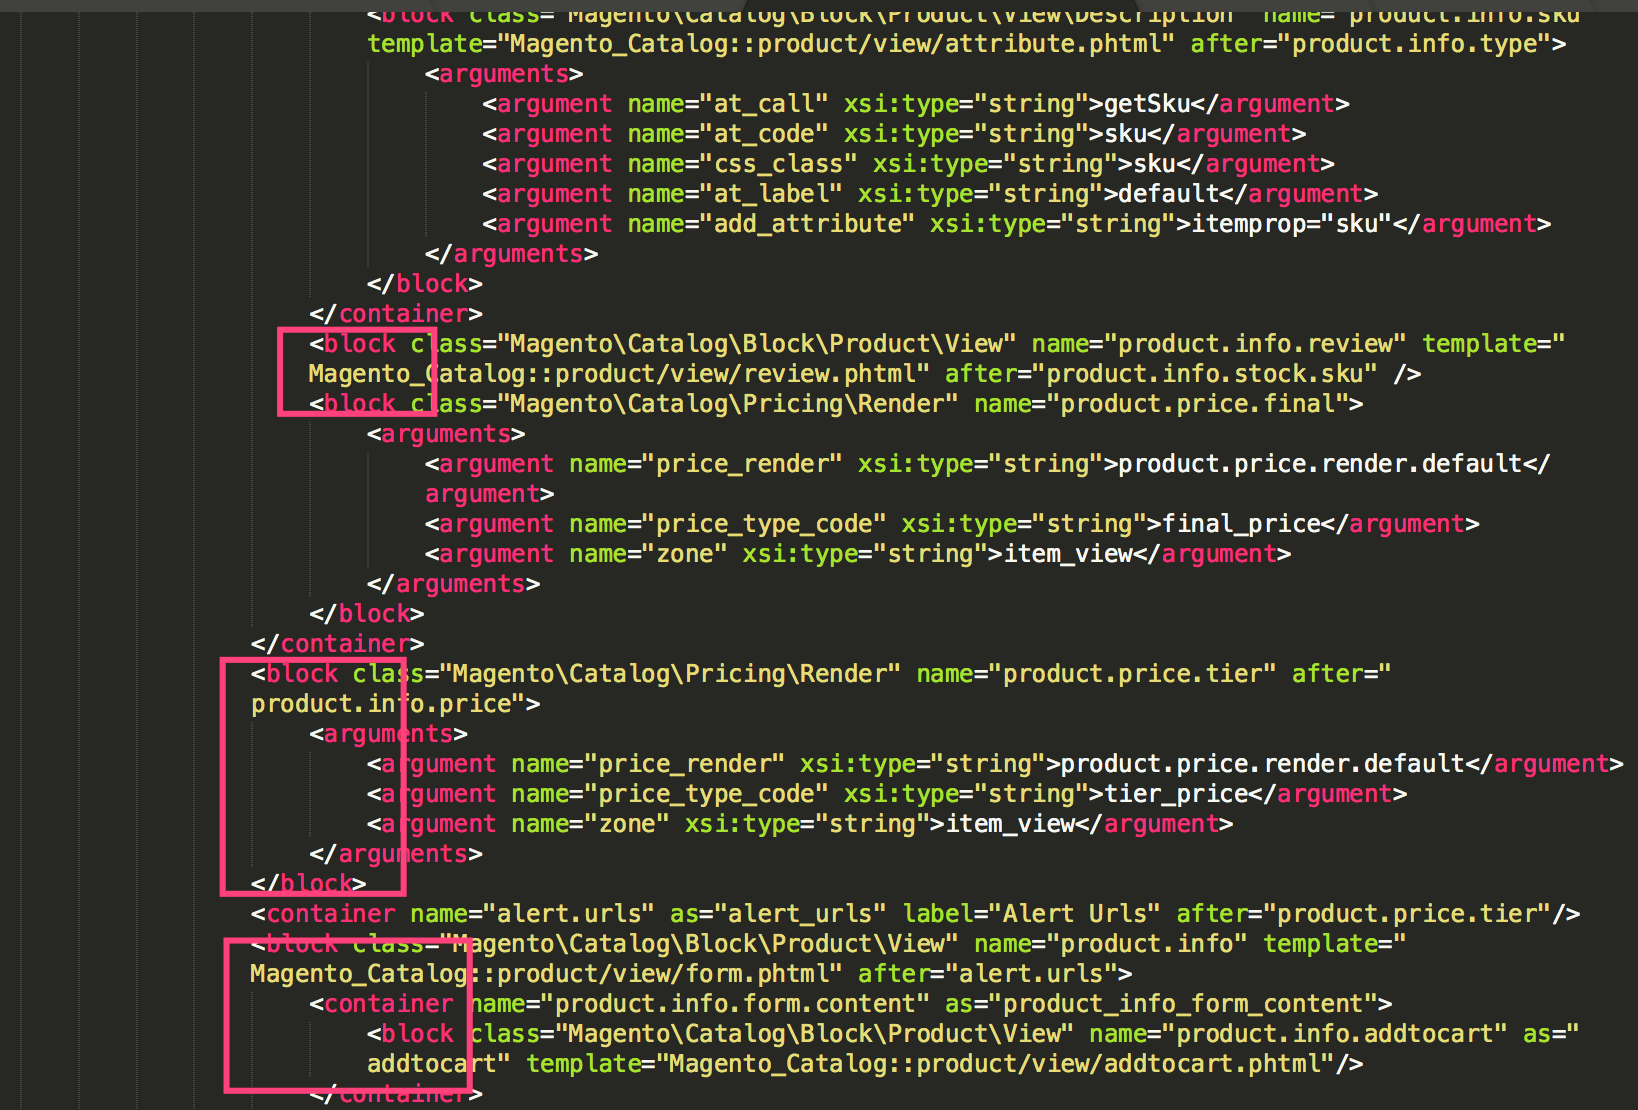Image resolution: width=1638 pixels, height=1110 pixels.
Task: Click "price_type_code" on the tier_price line
Action: (706, 794)
